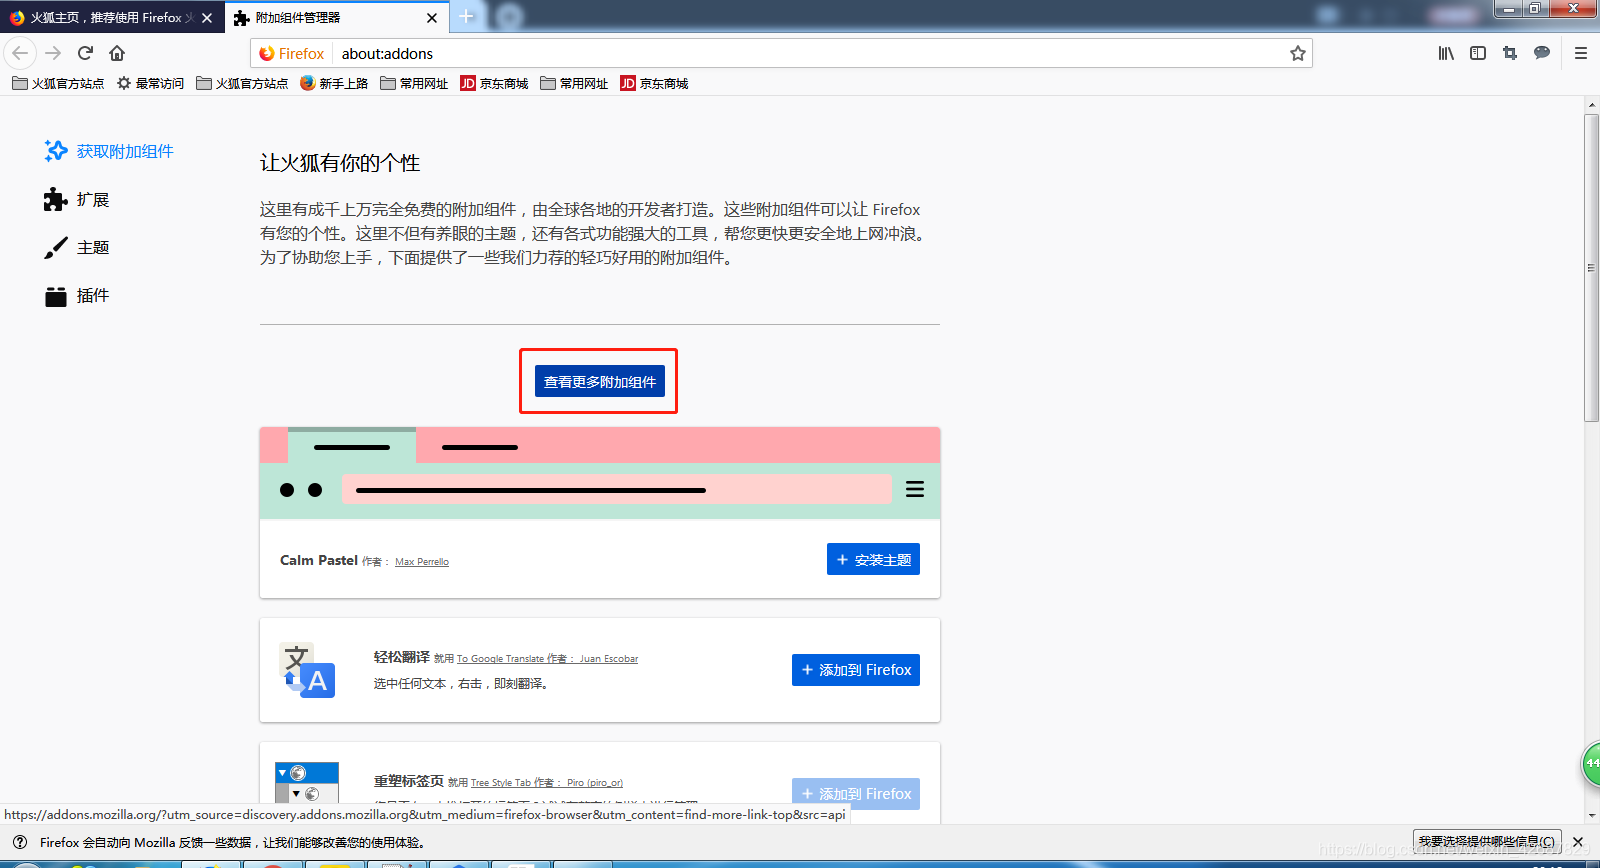This screenshot has height=868, width=1600.
Task: Click the 轻松翻译 translate icon
Action: point(307,669)
